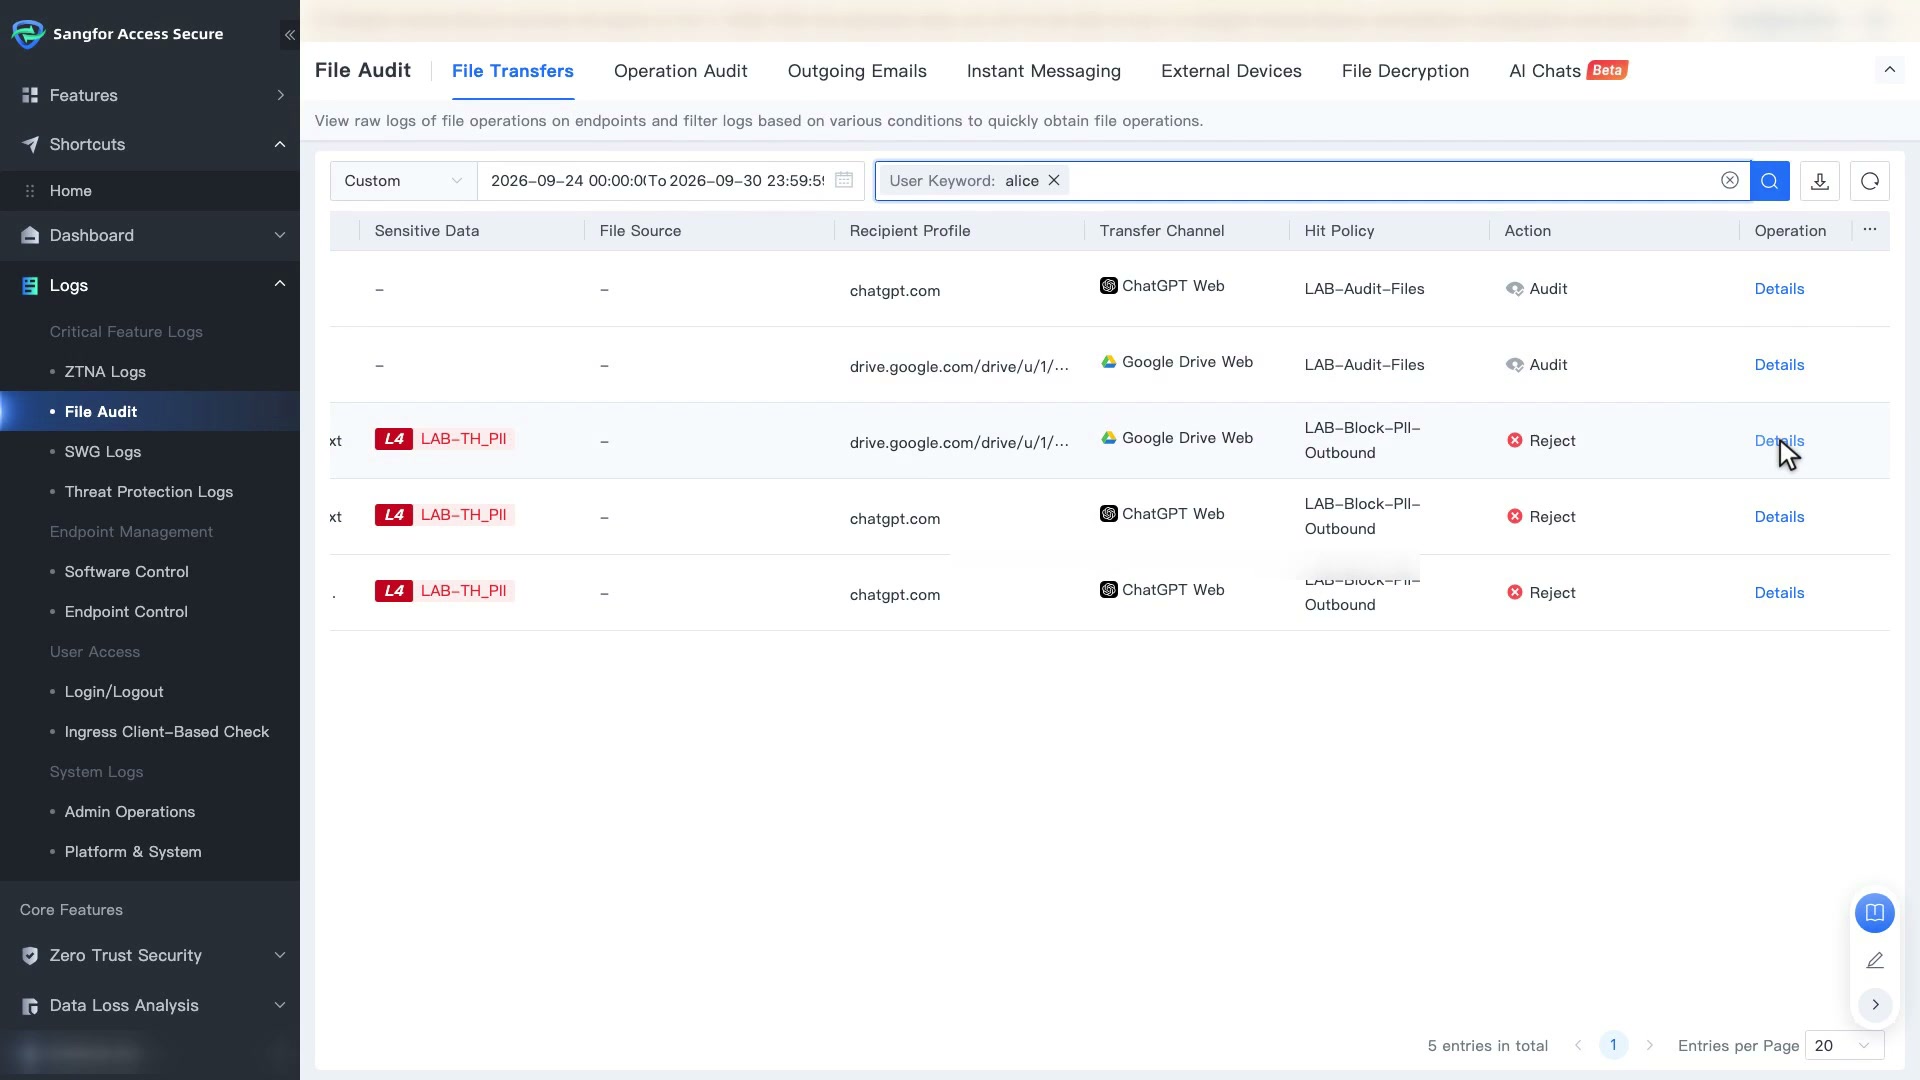The image size is (1920, 1080).
Task: Open Details for Google Drive Reject row
Action: (x=1779, y=441)
